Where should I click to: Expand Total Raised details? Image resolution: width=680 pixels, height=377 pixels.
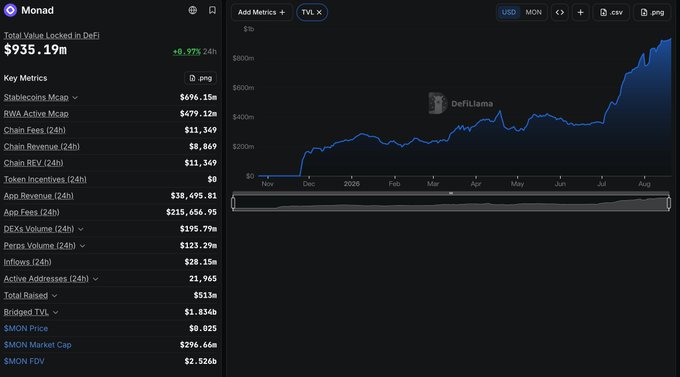point(54,296)
